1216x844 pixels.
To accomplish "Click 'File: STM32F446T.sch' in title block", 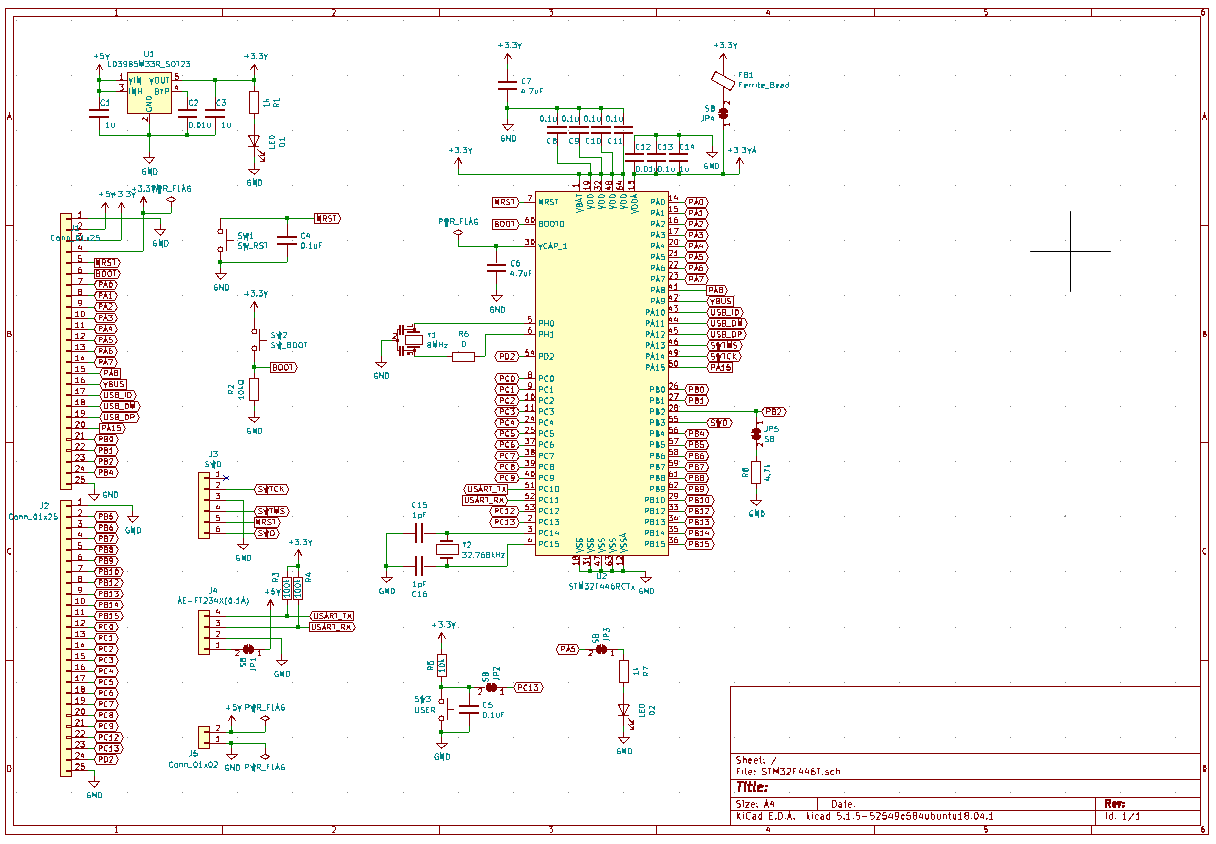I will tap(788, 772).
